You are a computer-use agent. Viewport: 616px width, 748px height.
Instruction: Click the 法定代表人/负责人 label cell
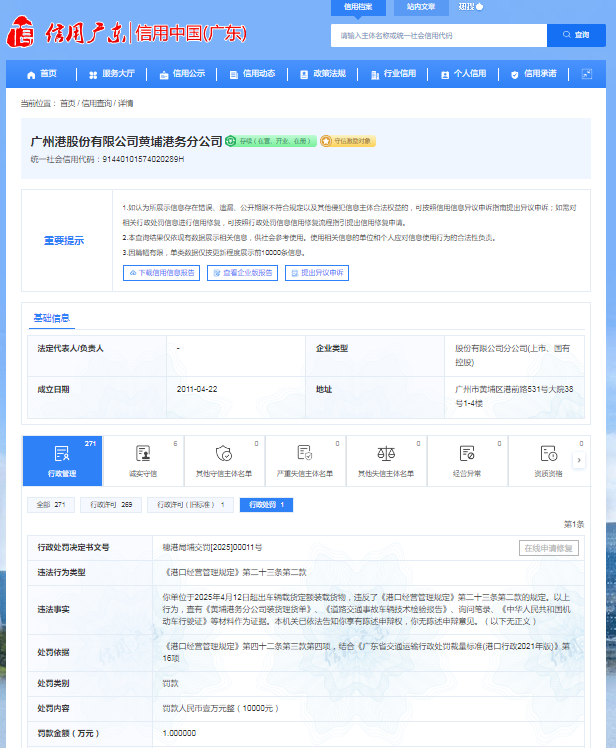[97, 356]
